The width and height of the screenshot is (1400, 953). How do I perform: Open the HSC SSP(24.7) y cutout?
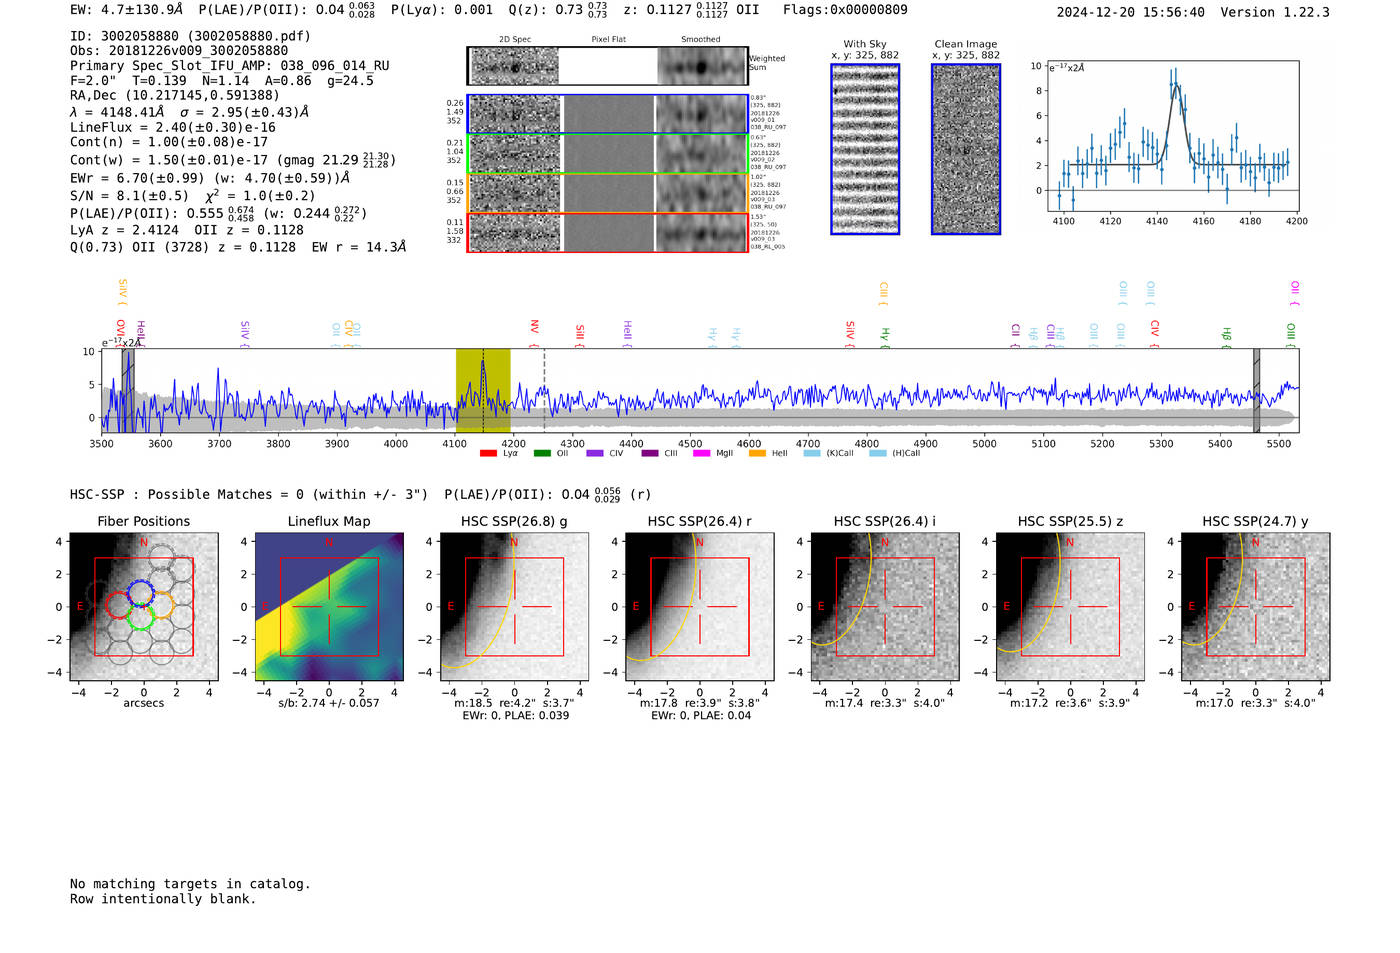[x=1256, y=606]
